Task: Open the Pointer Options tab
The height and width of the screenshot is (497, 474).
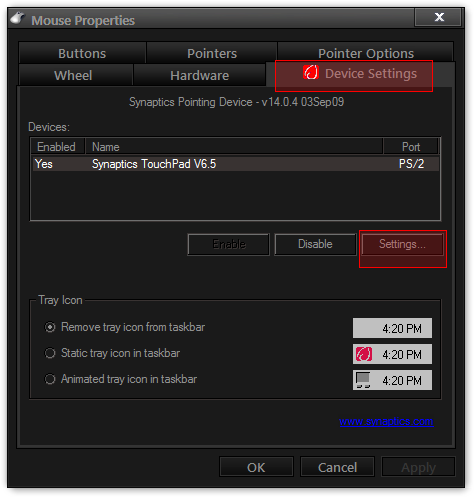Action: [366, 53]
